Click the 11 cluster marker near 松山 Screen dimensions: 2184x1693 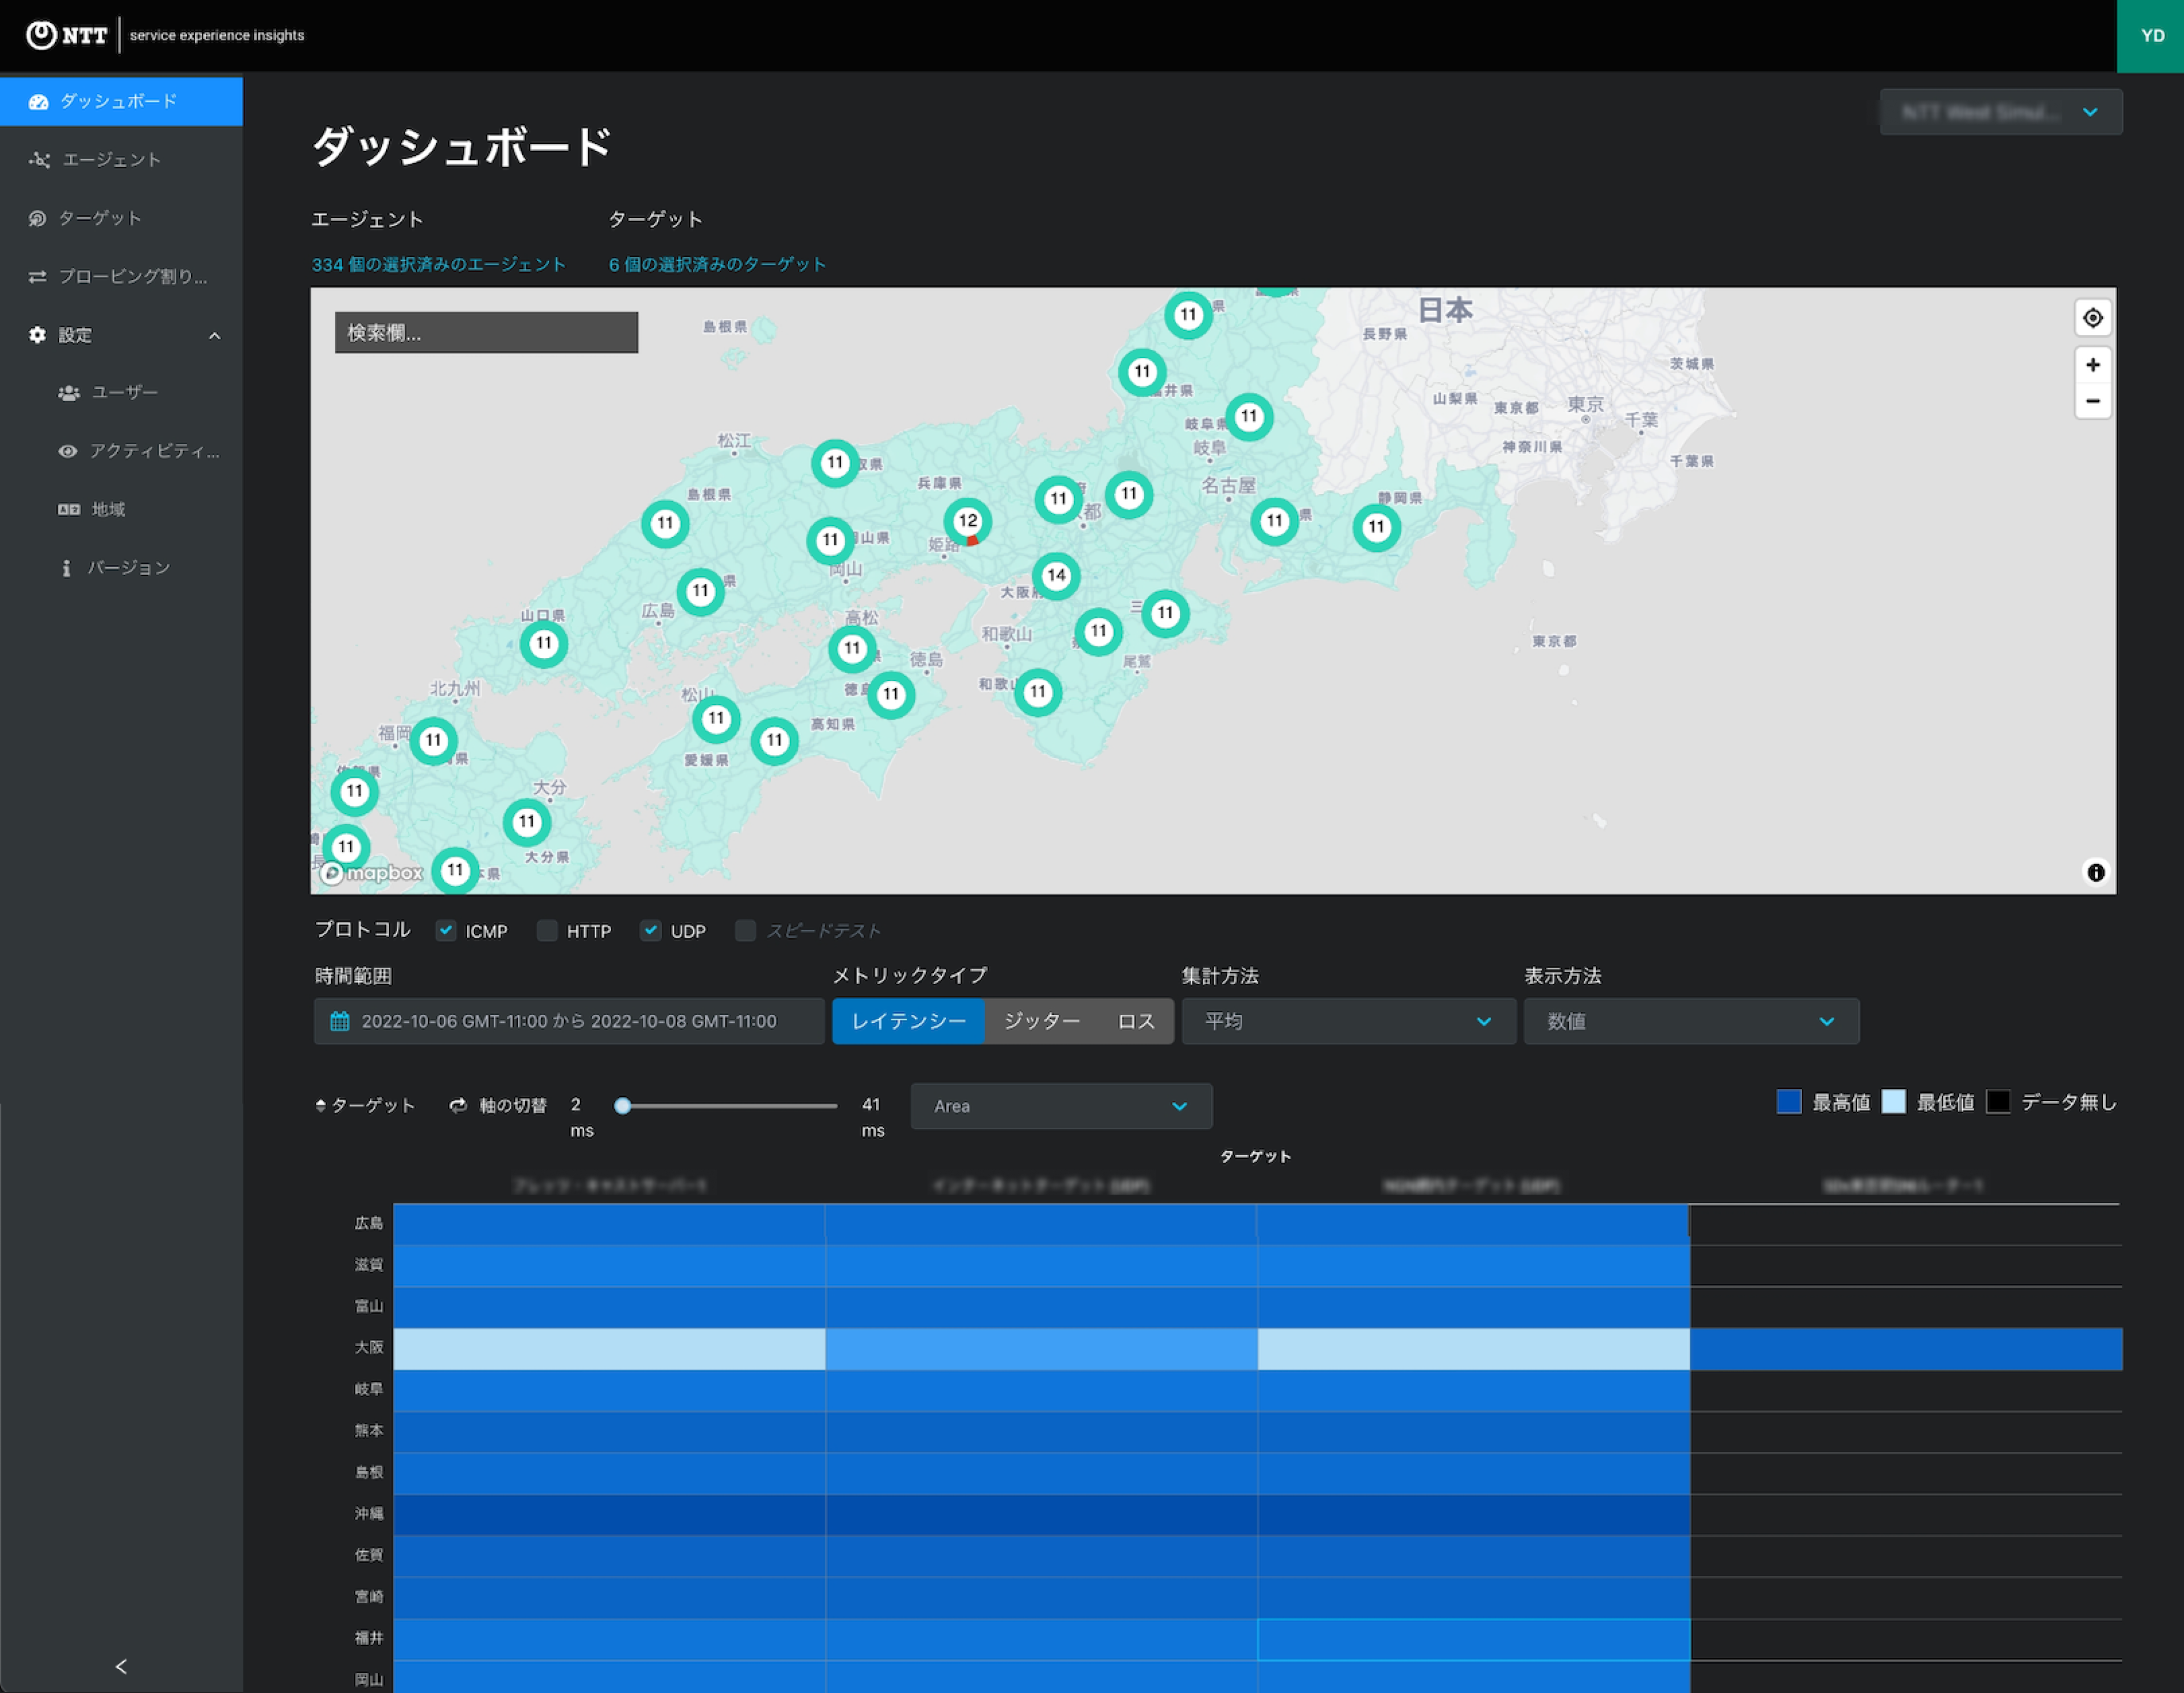point(716,718)
